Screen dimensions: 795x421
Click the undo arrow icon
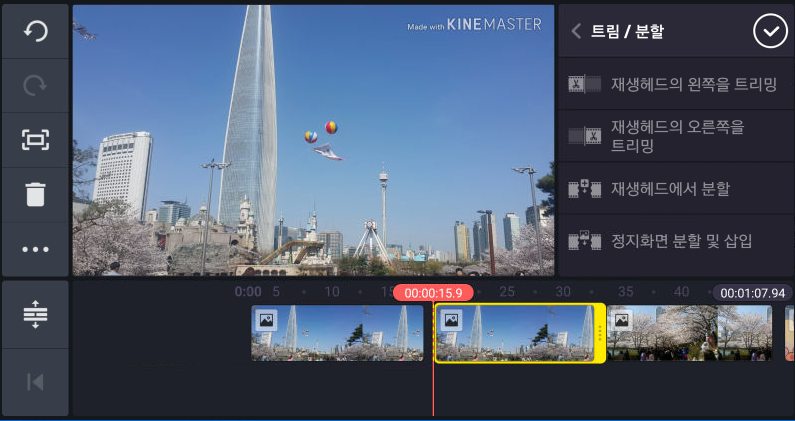35,31
